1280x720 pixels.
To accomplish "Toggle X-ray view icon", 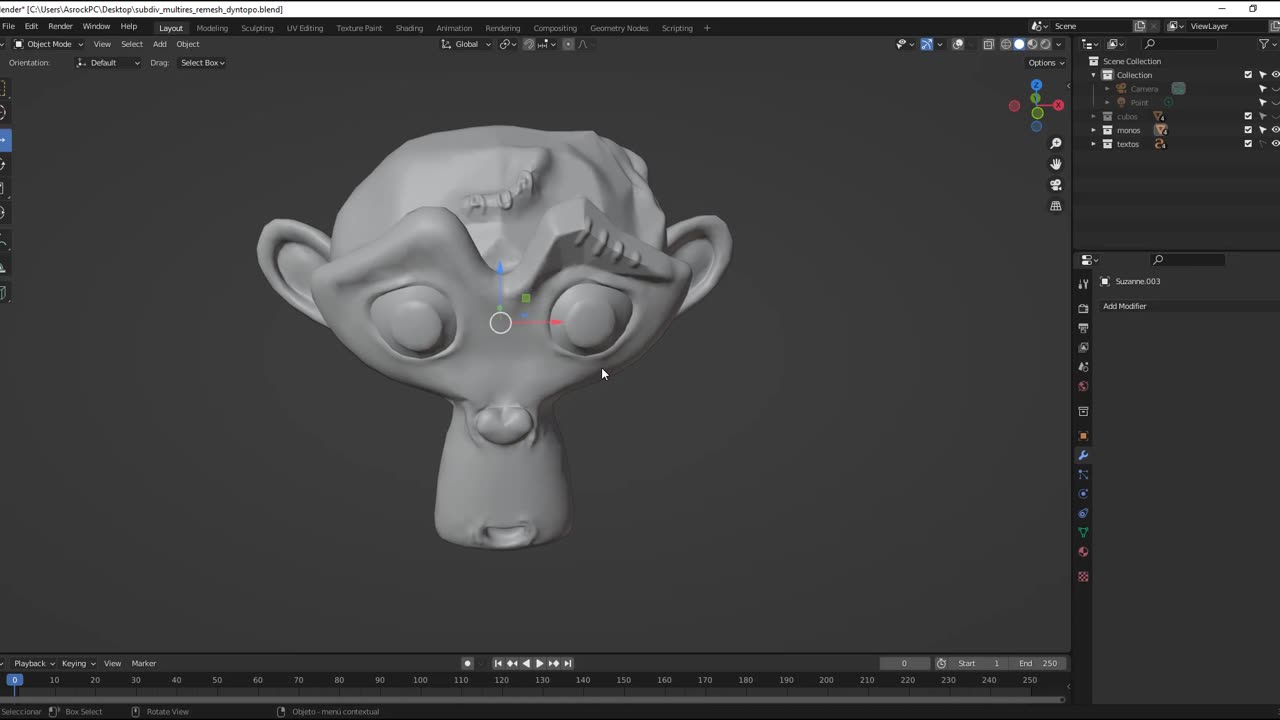I will 988,44.
